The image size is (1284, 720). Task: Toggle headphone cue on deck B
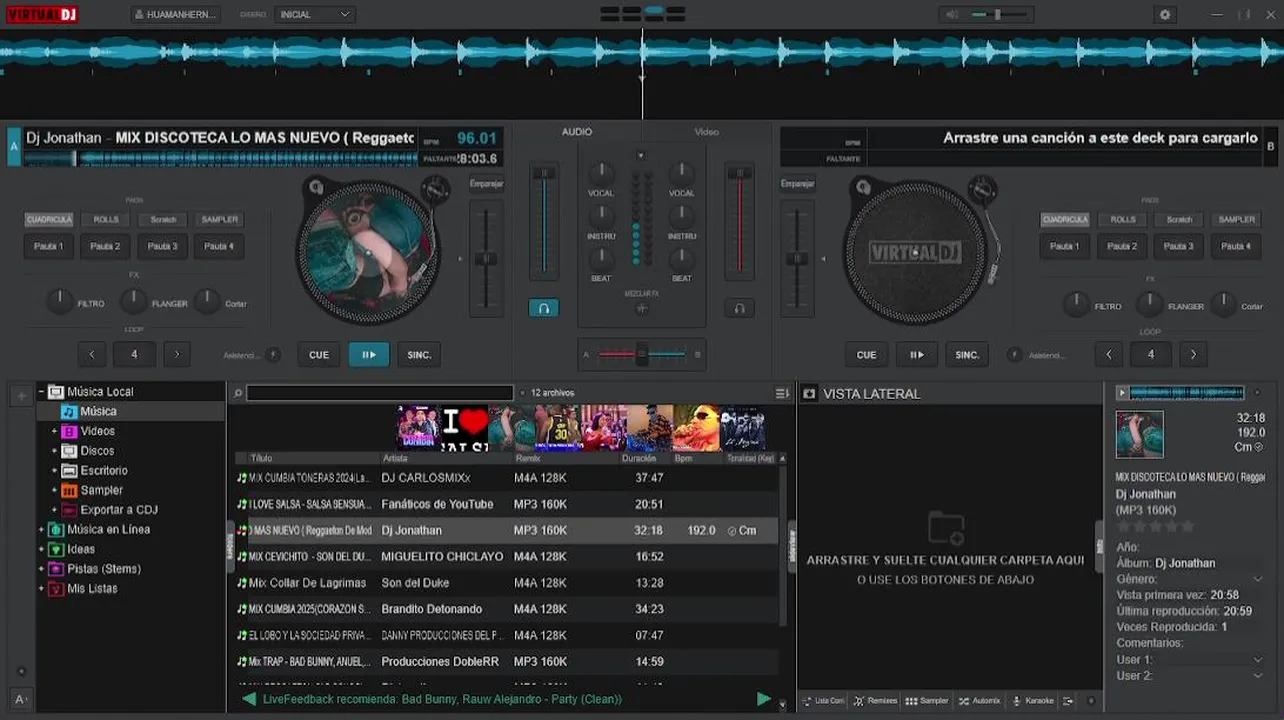(740, 308)
